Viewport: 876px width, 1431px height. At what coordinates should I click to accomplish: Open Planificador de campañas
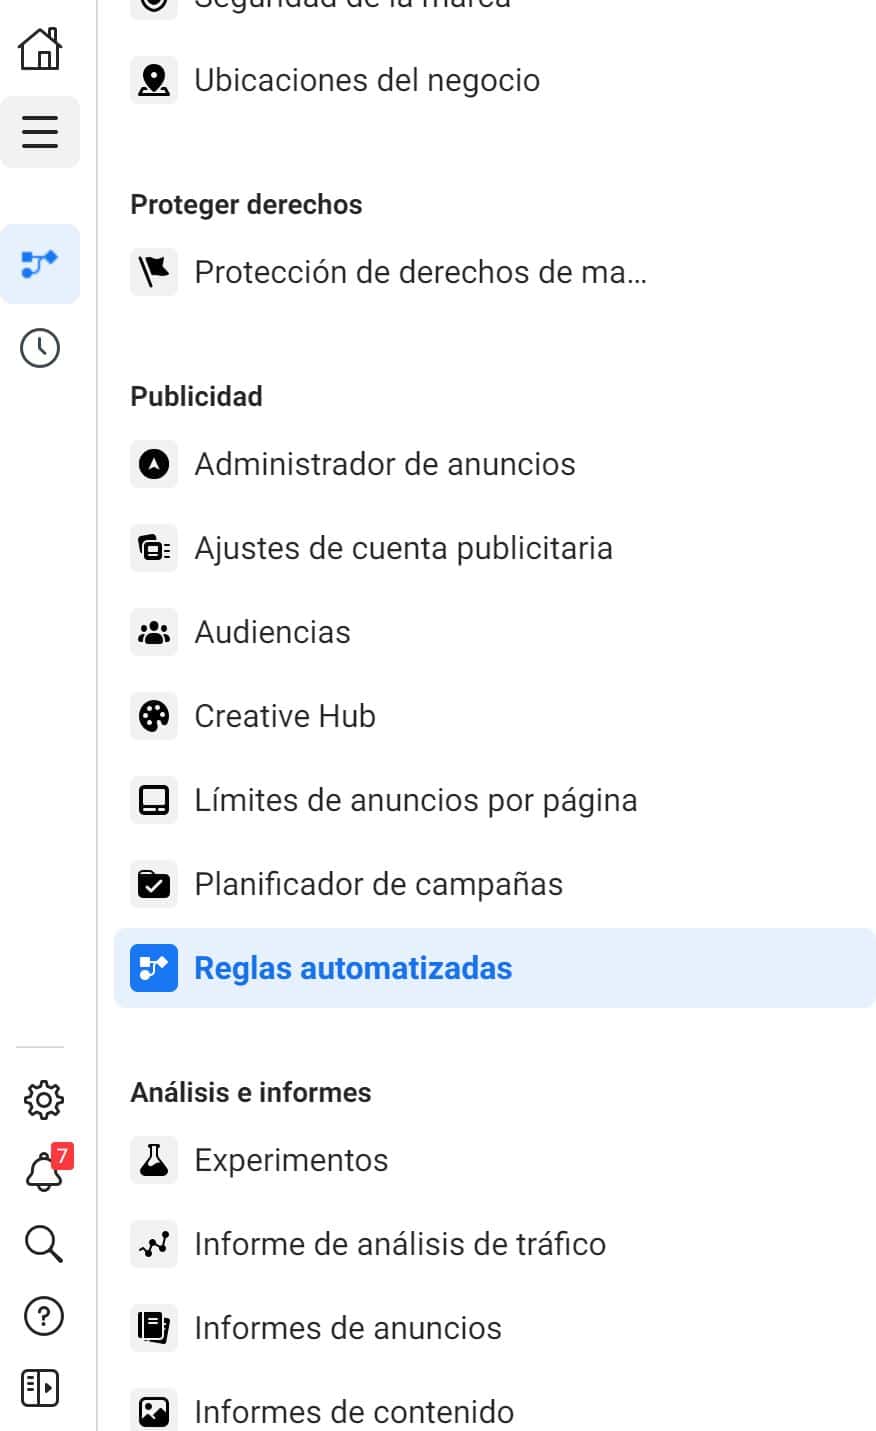coord(378,884)
